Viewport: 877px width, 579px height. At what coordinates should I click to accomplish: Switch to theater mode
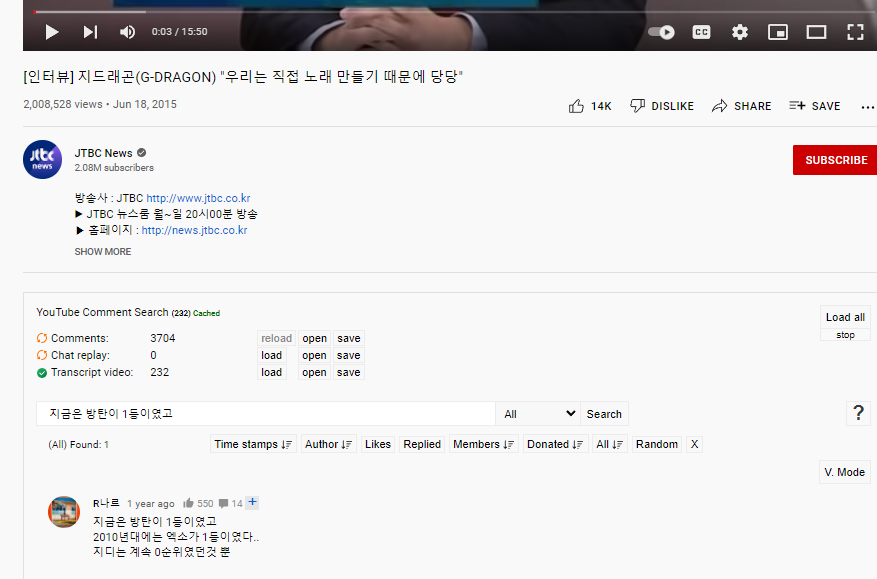pyautogui.click(x=816, y=32)
